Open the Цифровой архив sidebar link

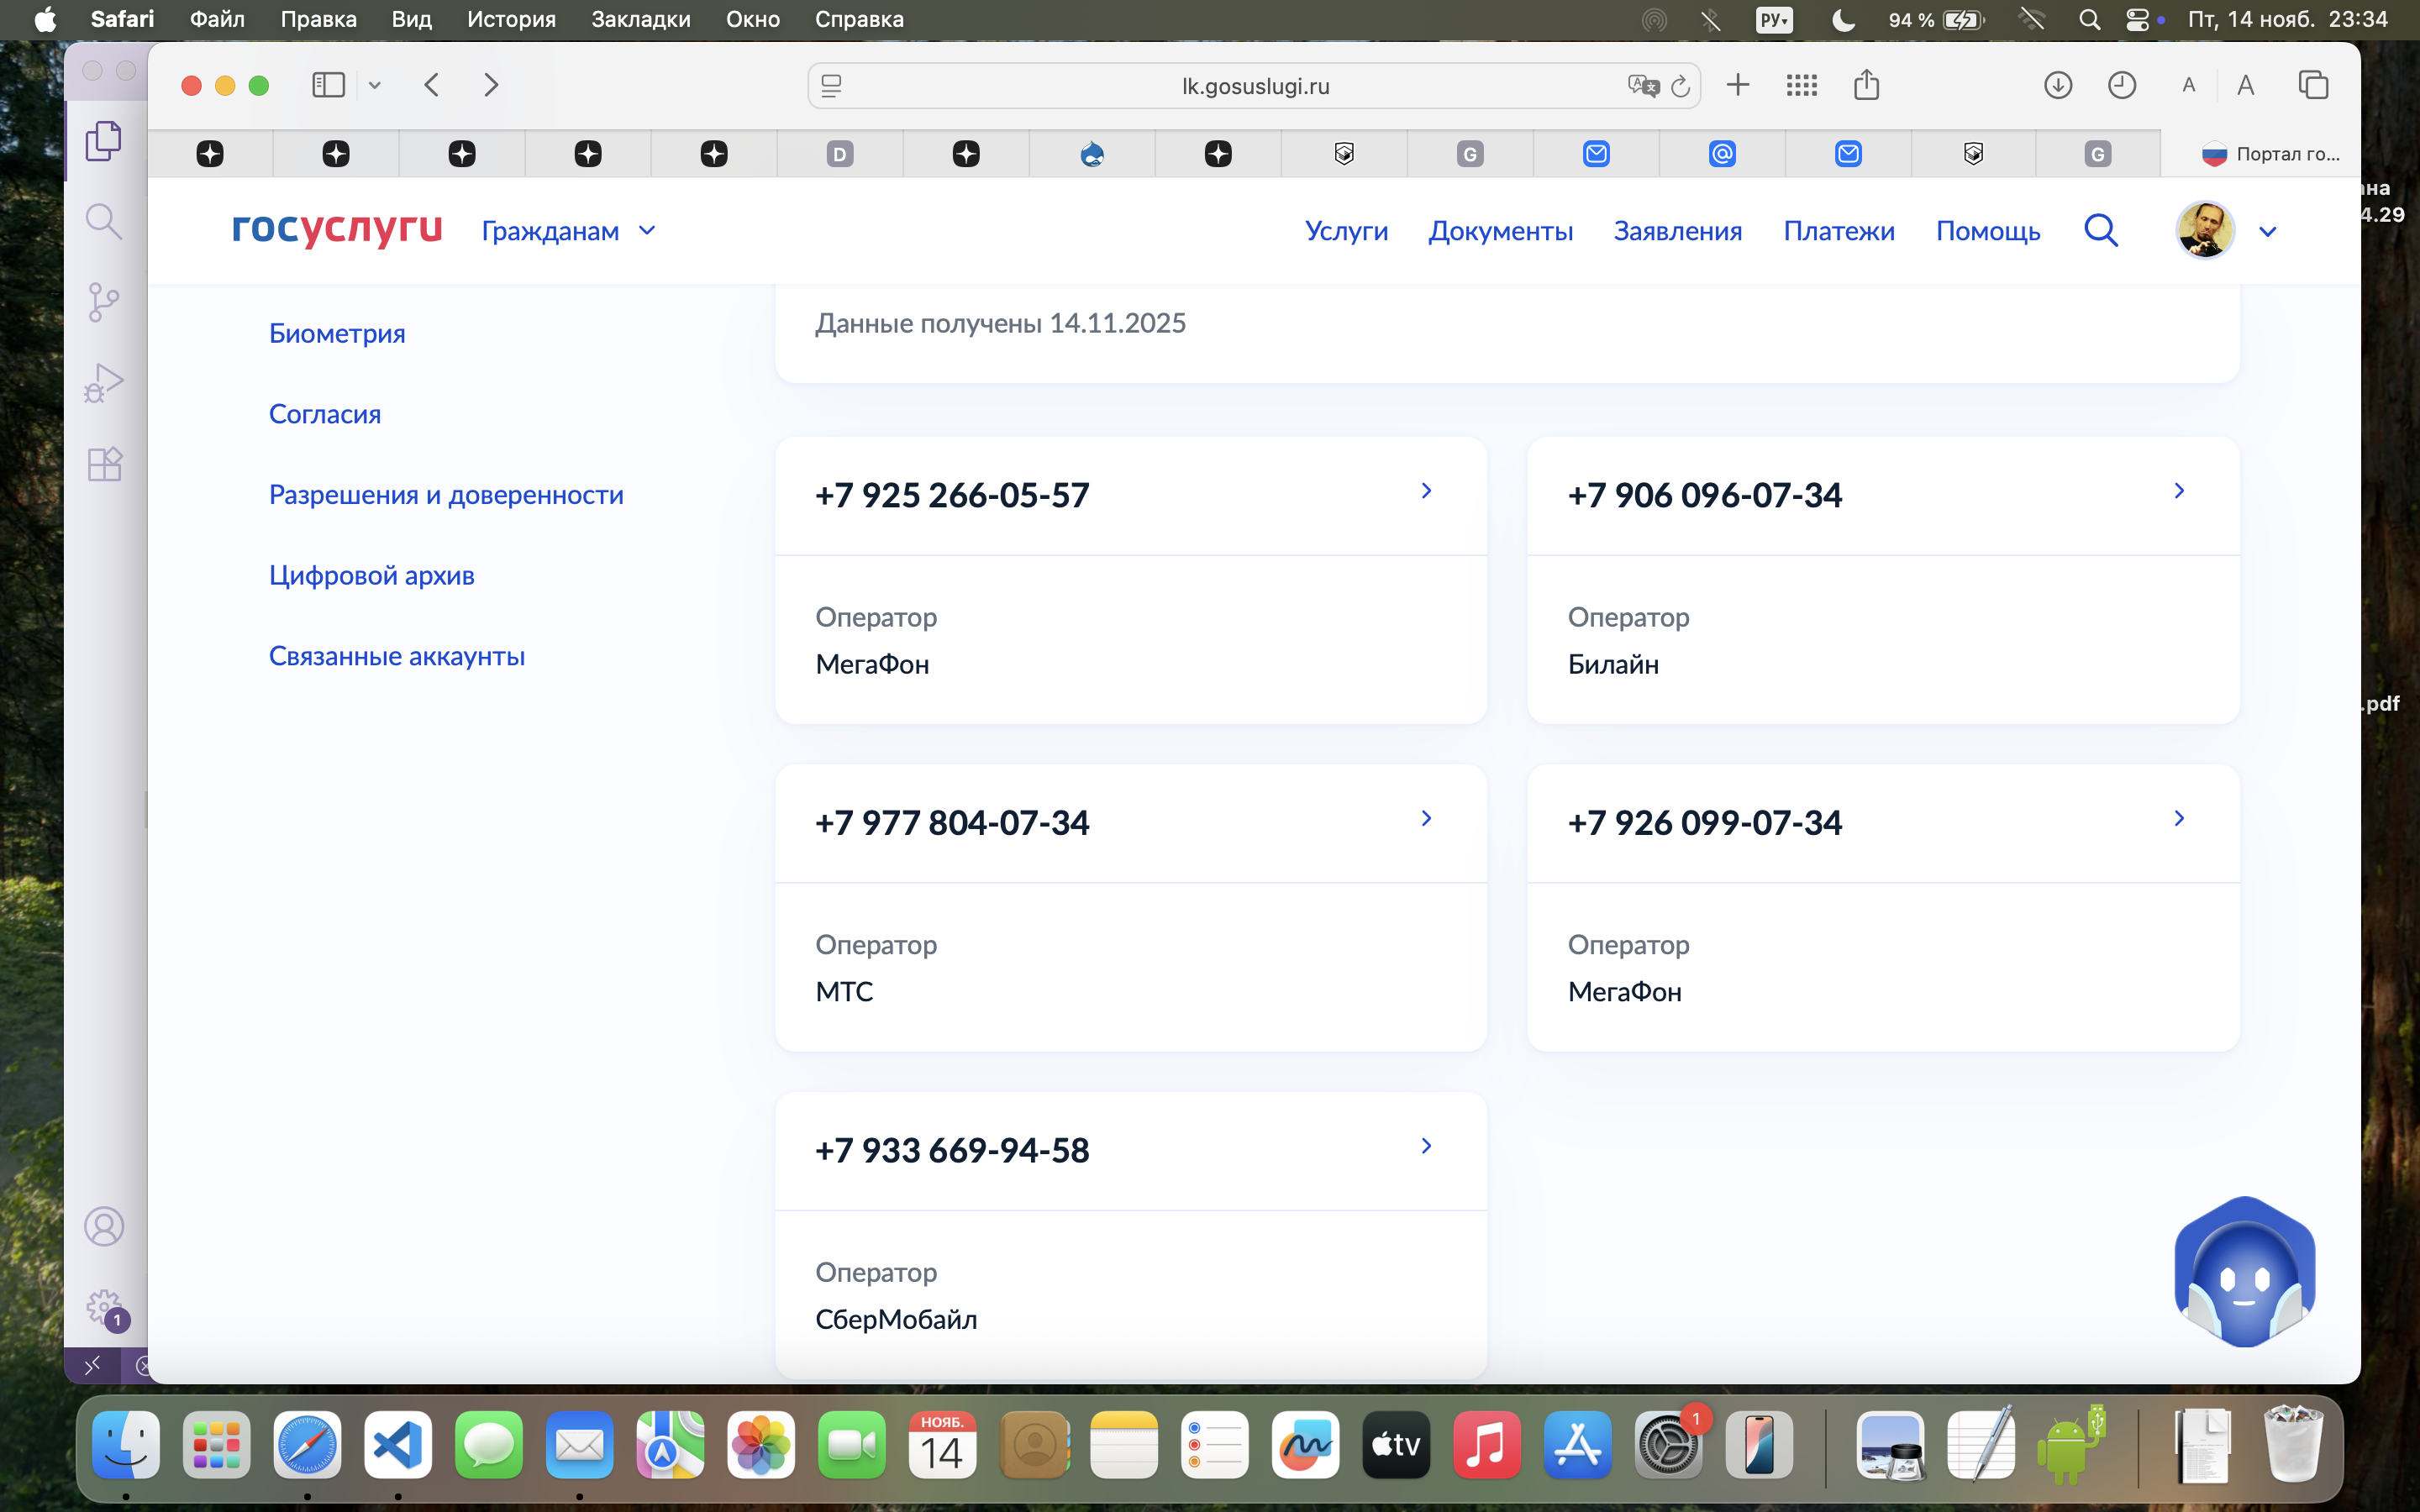pyautogui.click(x=371, y=576)
